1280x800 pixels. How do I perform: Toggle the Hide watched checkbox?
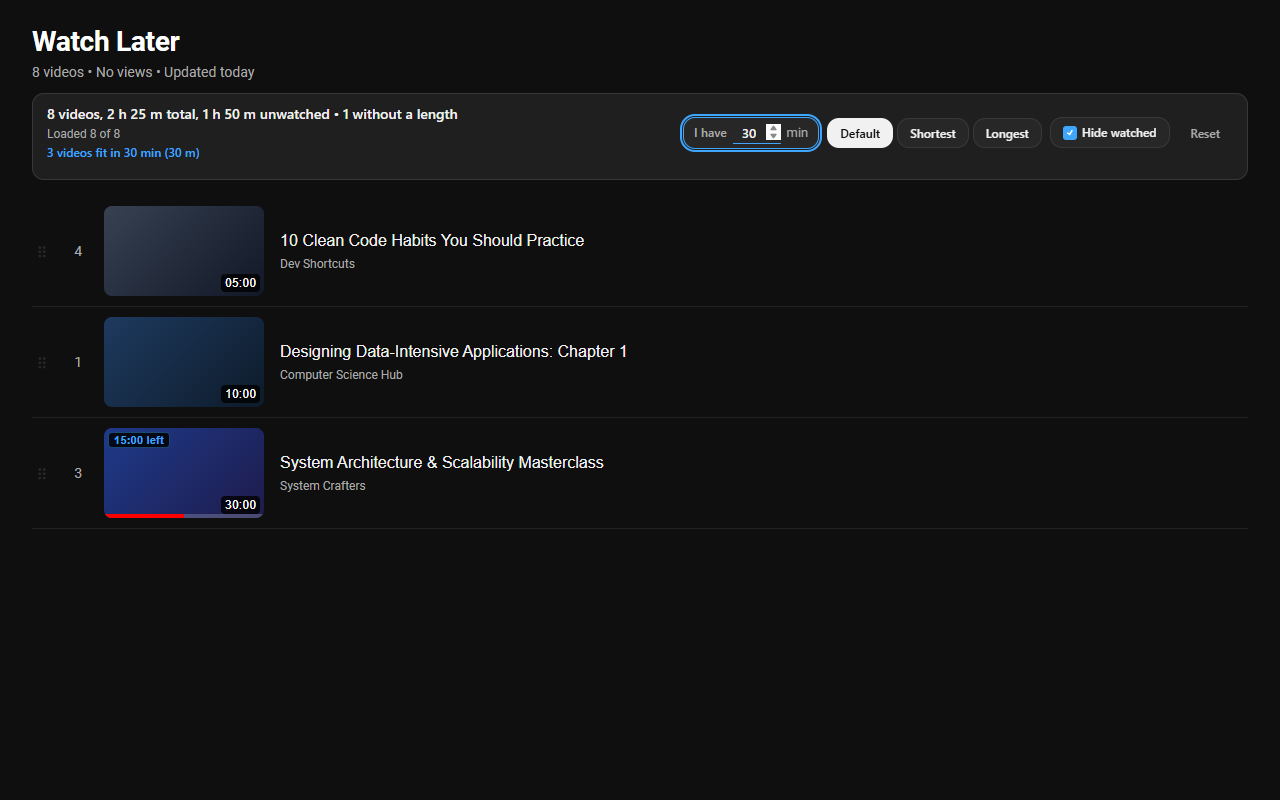[1070, 133]
